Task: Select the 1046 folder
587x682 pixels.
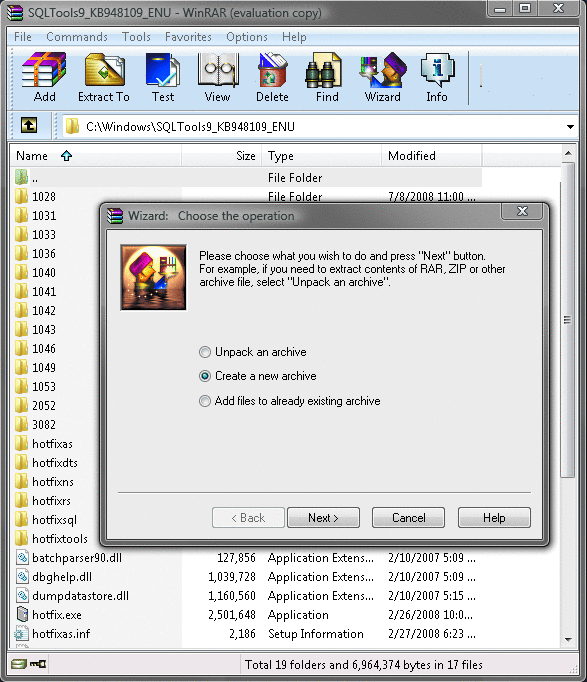Action: point(36,348)
